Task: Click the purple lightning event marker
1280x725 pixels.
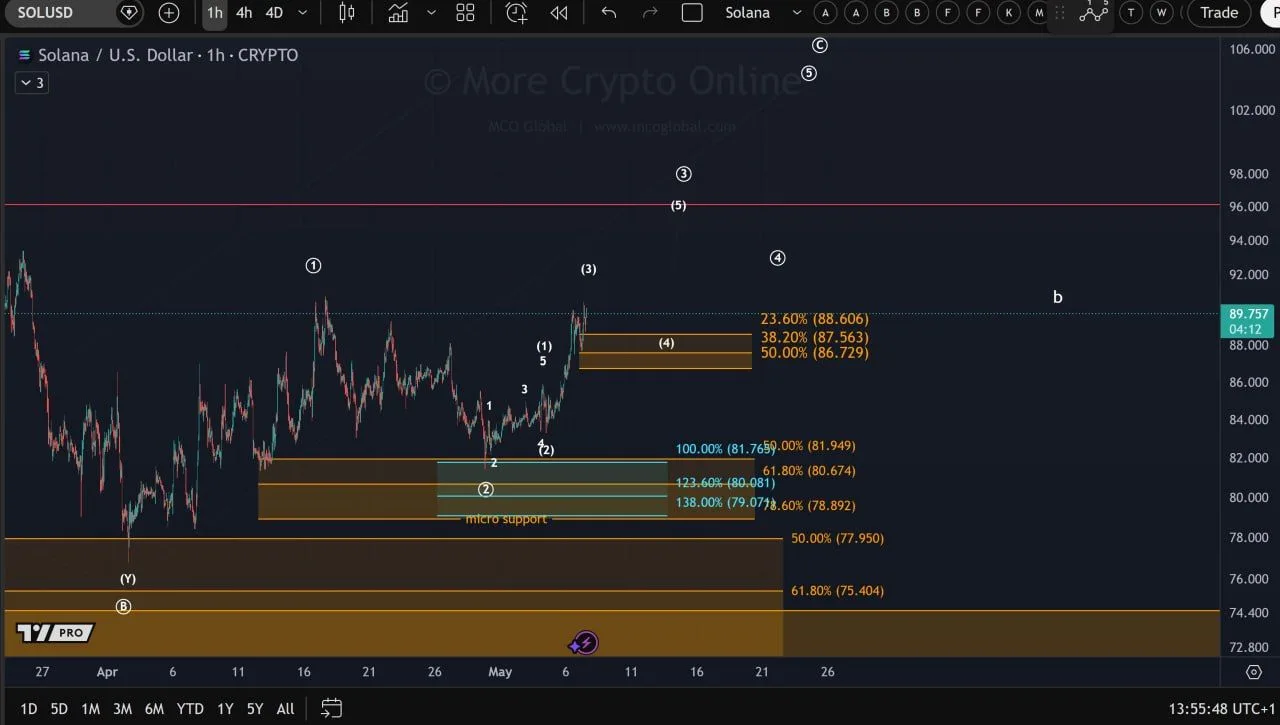Action: coord(585,643)
